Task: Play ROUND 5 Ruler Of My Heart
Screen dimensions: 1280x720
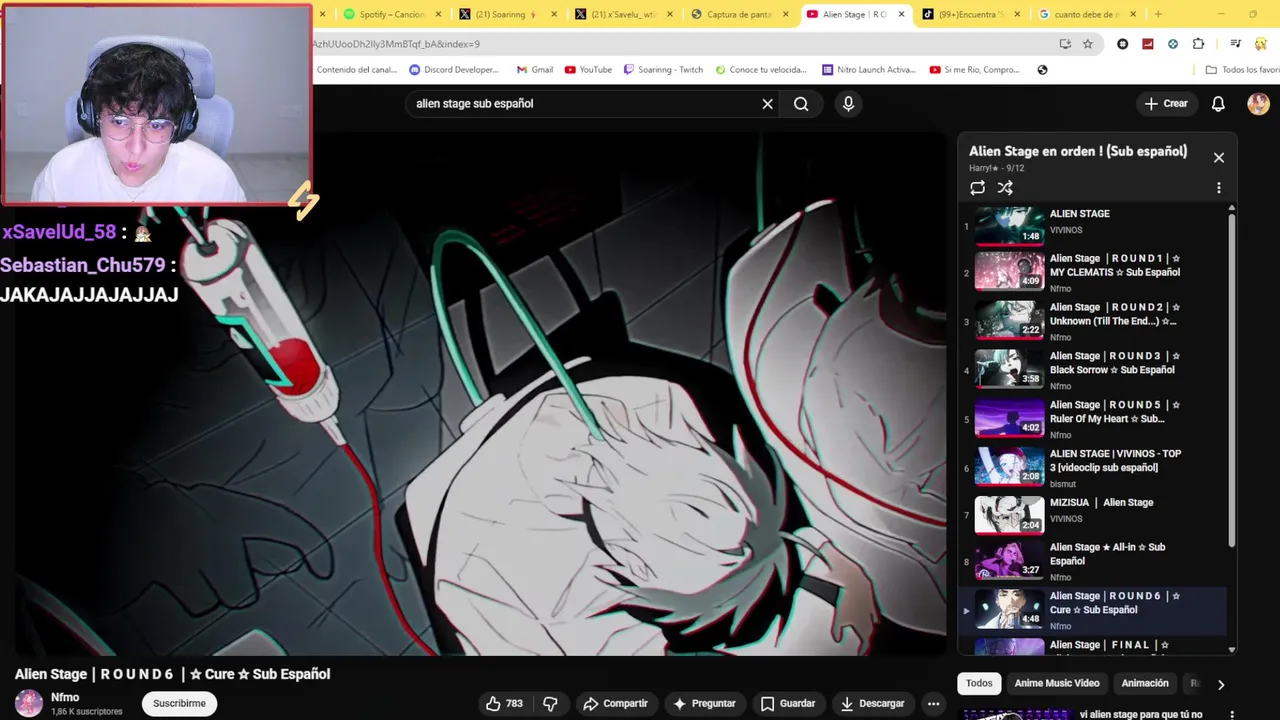Action: (x=1092, y=418)
